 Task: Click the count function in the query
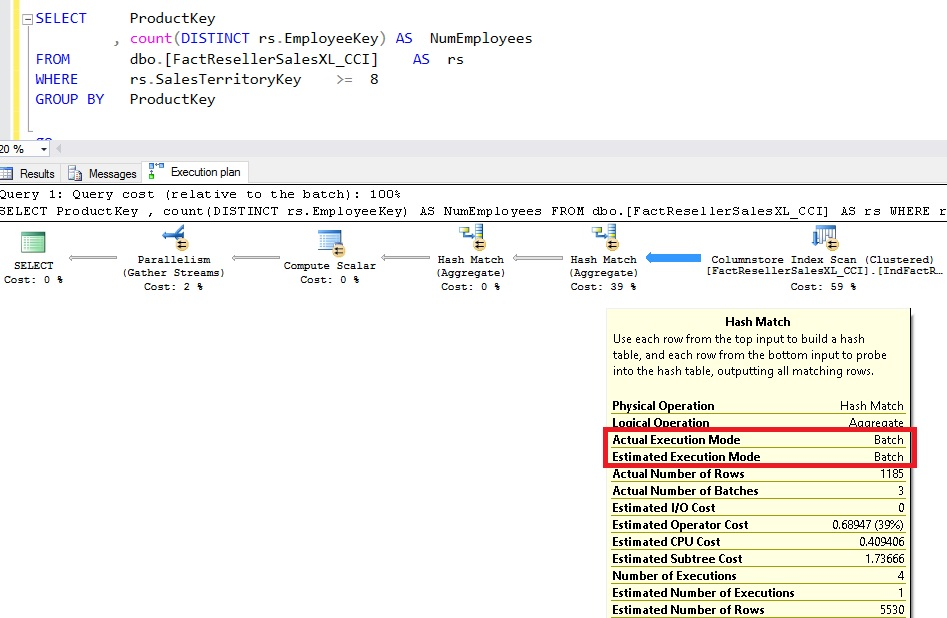pos(150,39)
